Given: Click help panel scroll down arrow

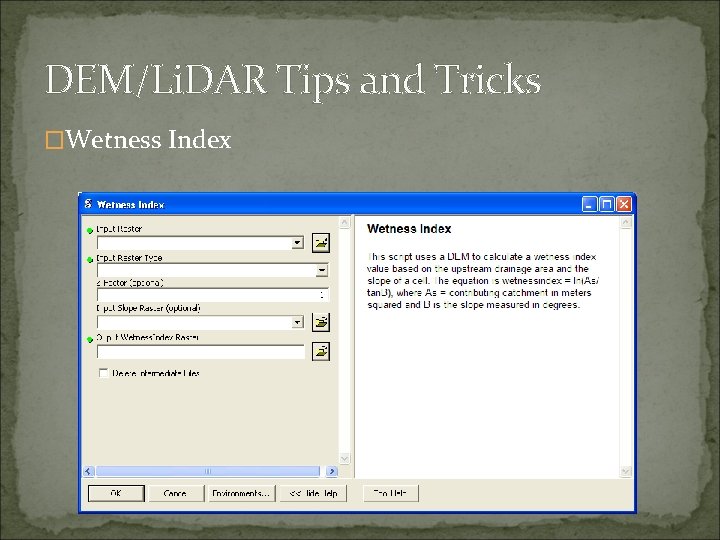Looking at the screenshot, I should (x=625, y=471).
